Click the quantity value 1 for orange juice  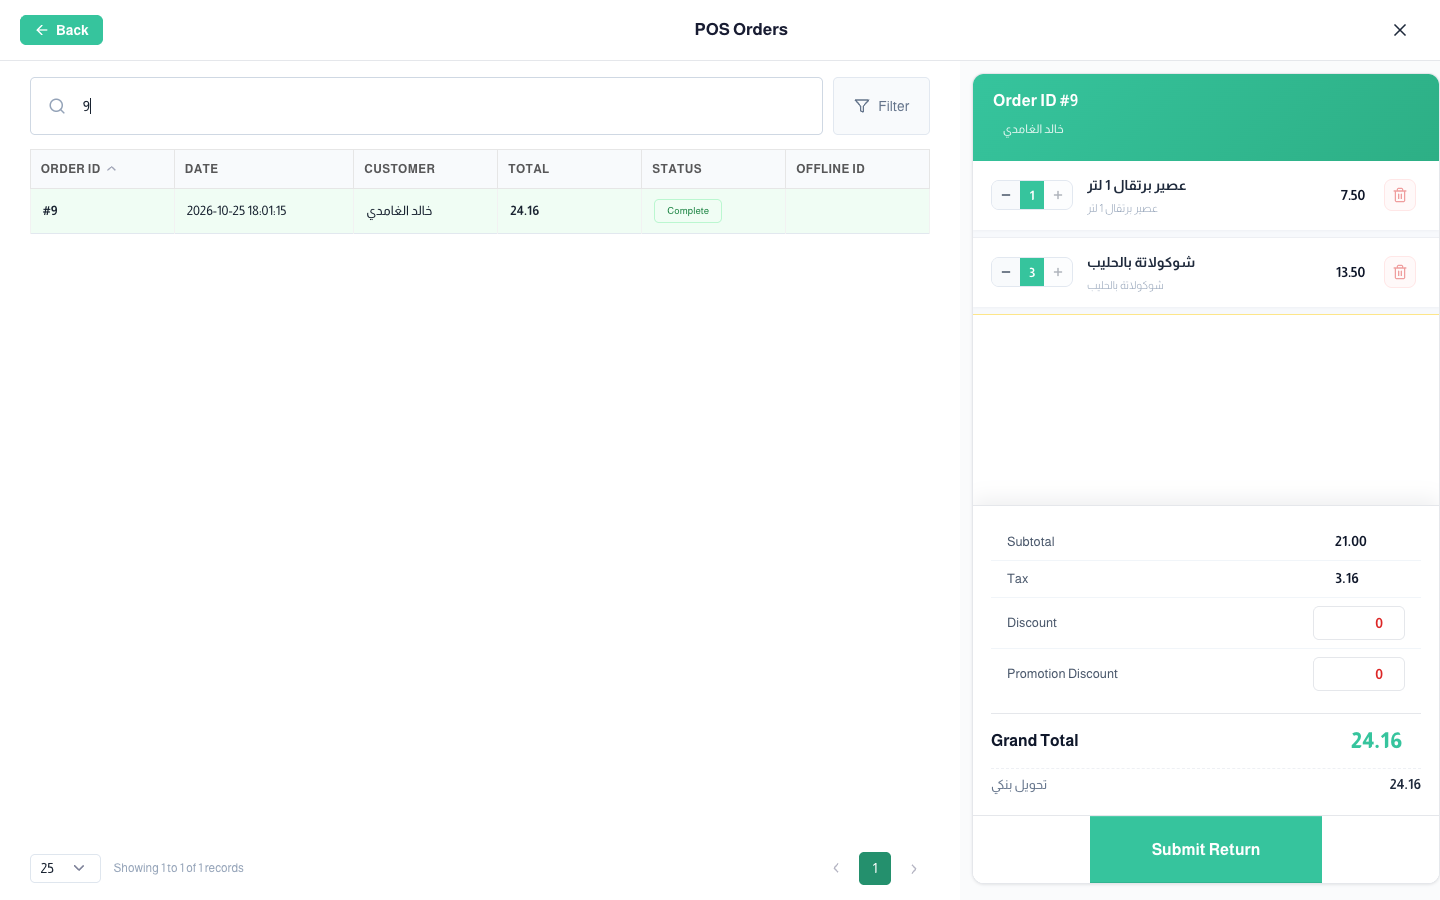pyautogui.click(x=1032, y=195)
